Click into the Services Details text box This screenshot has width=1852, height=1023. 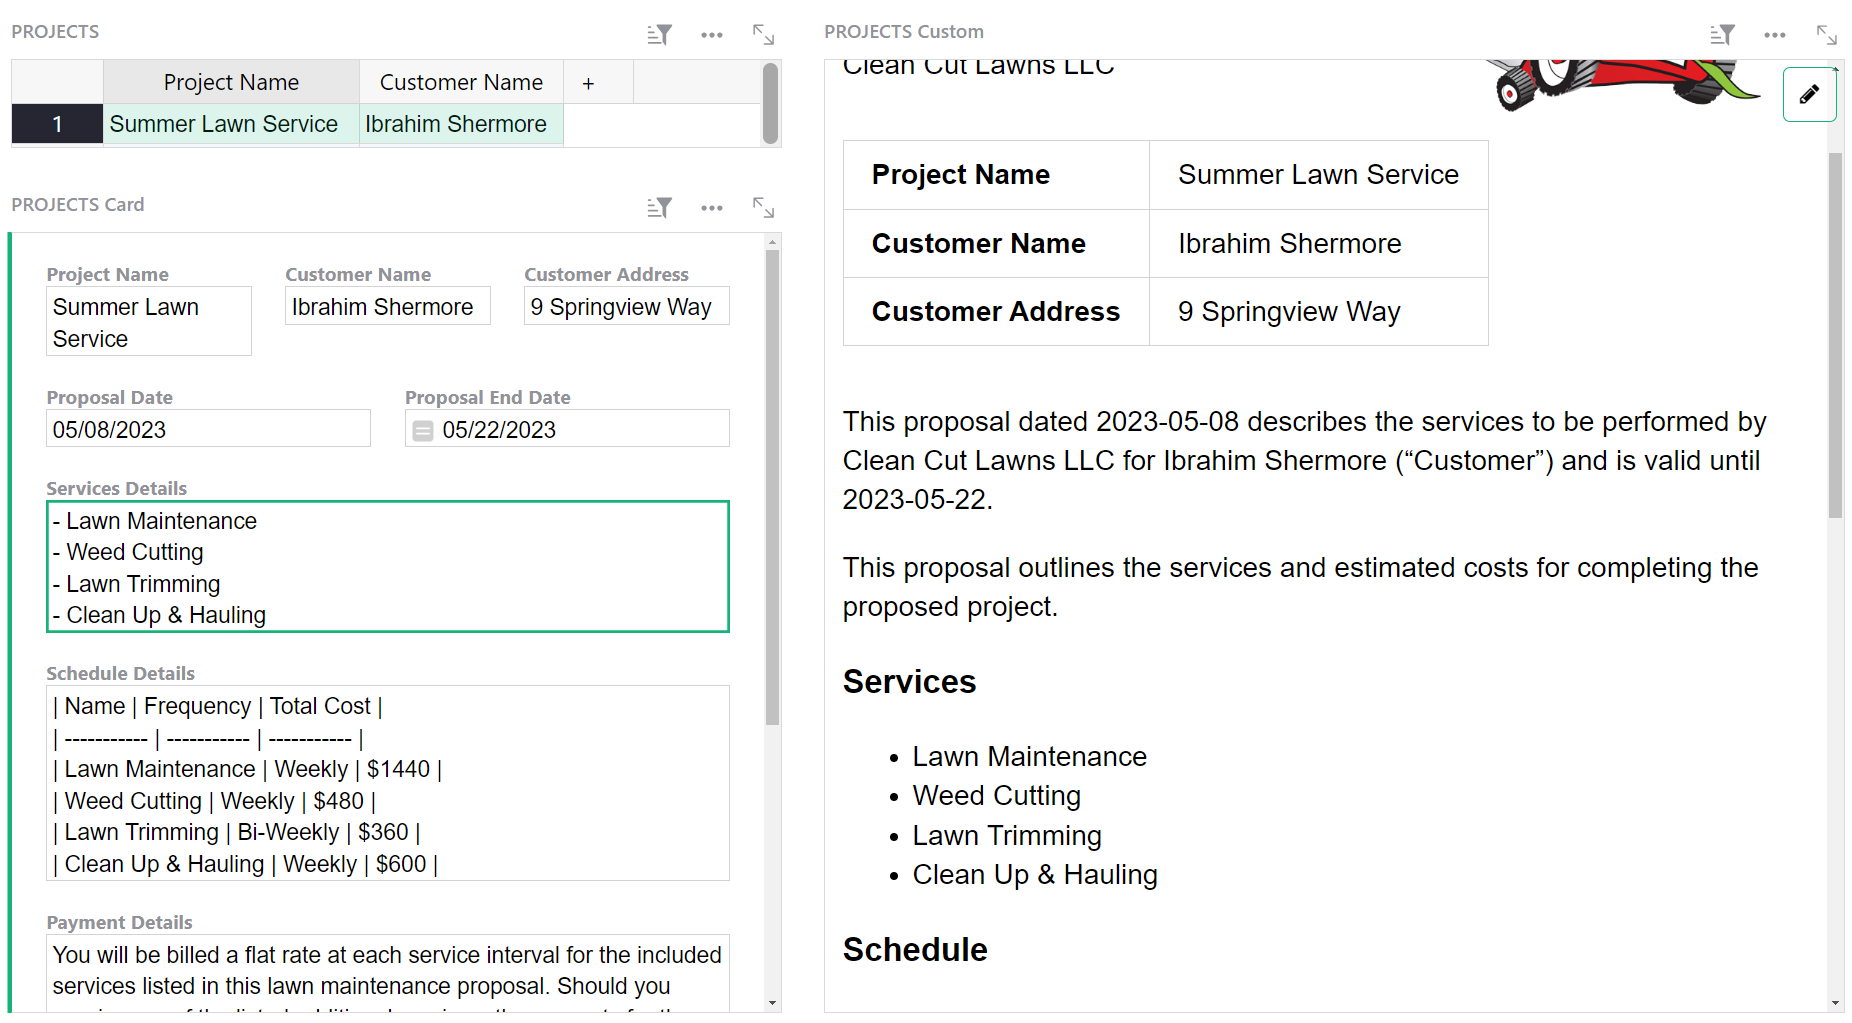(387, 567)
